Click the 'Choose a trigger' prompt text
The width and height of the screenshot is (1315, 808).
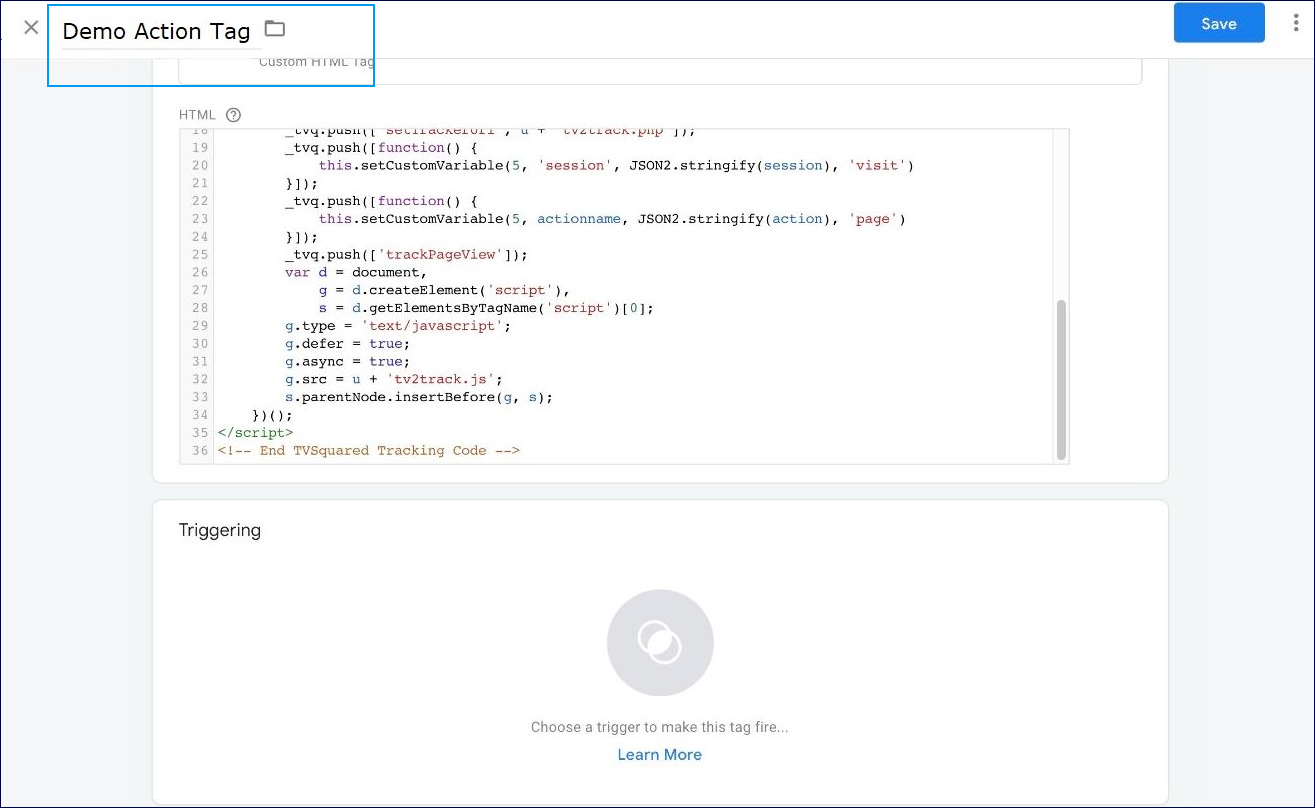coord(659,727)
